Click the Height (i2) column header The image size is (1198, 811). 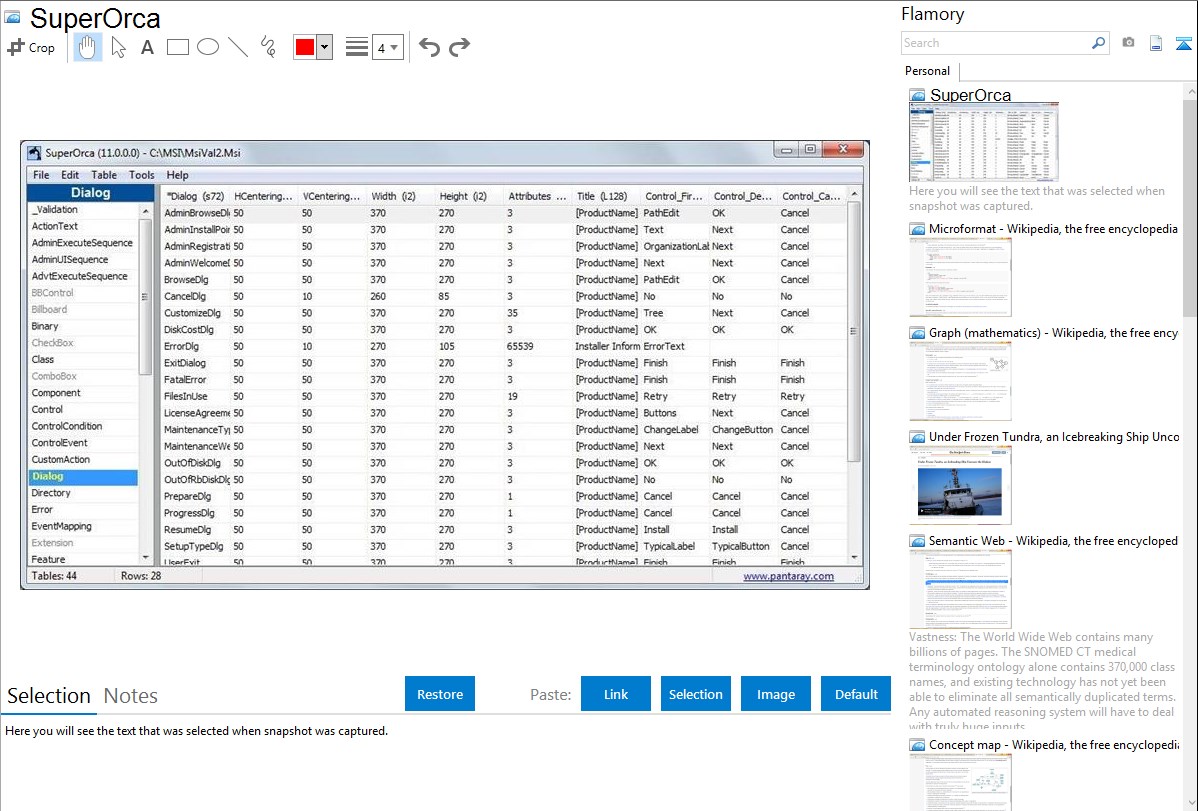tap(469, 196)
